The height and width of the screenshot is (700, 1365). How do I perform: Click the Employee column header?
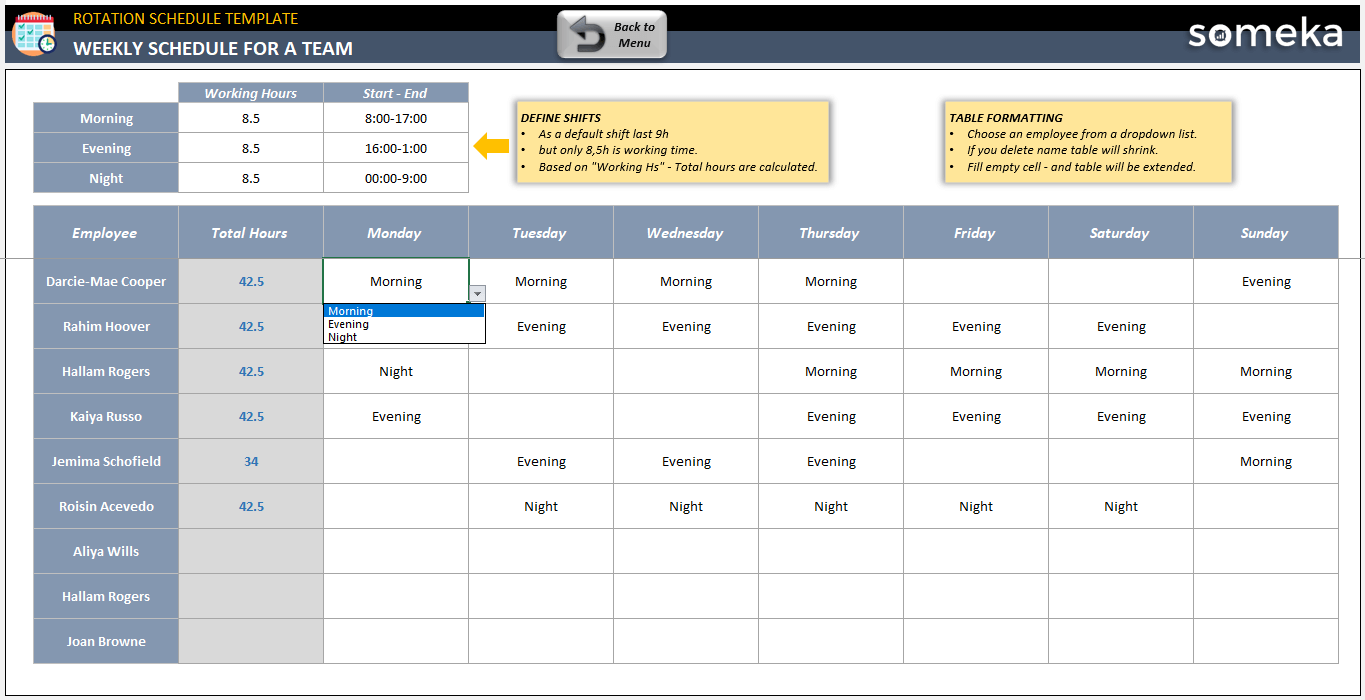tap(106, 232)
